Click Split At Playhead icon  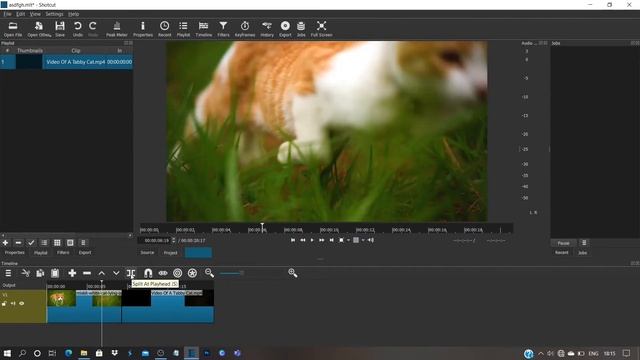click(131, 273)
